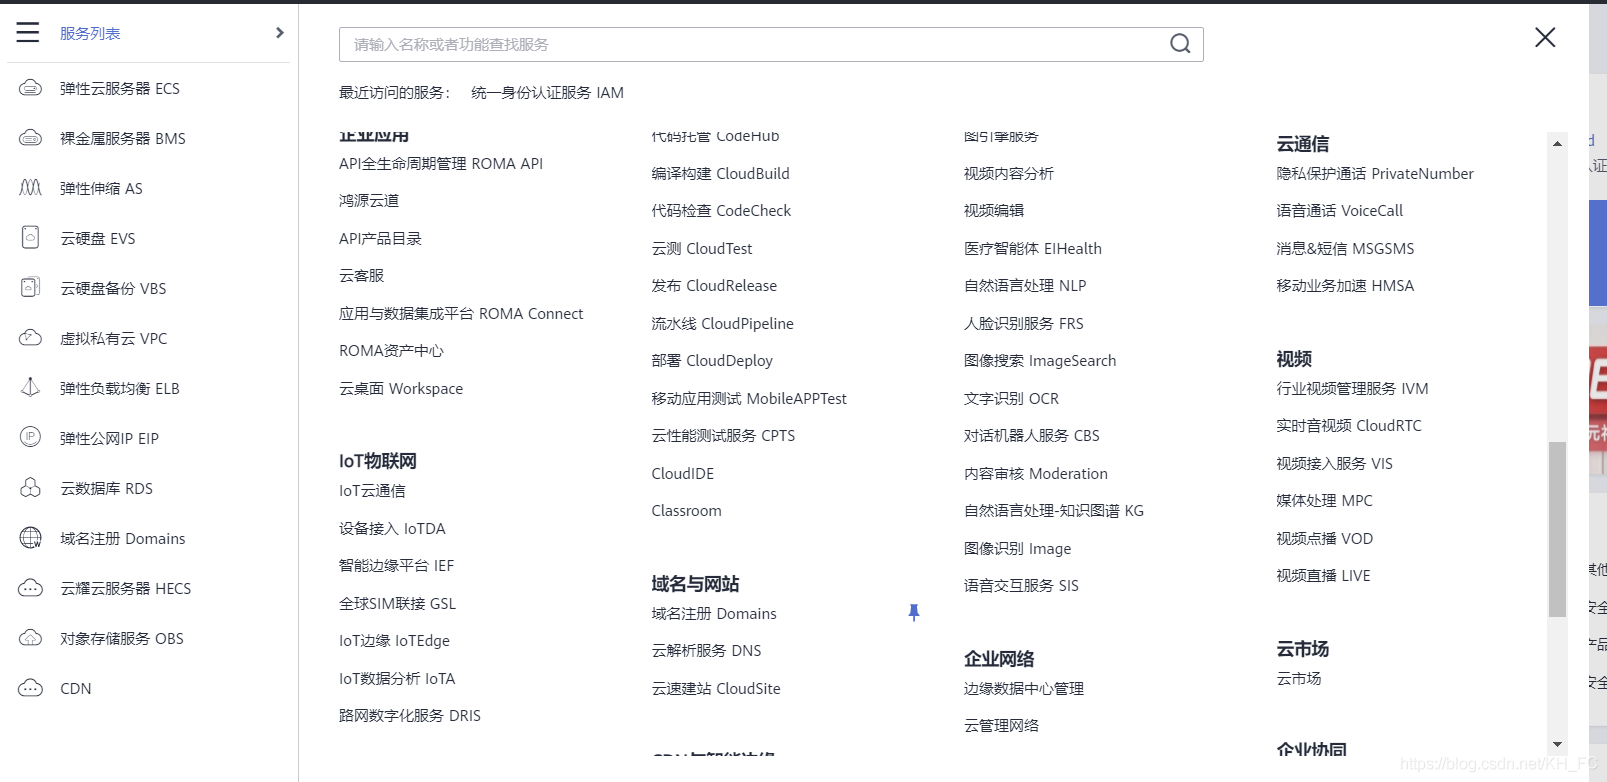Screen dimensions: 1607x782
Task: Open 鸿源云道 service
Action: pyautogui.click(x=369, y=200)
